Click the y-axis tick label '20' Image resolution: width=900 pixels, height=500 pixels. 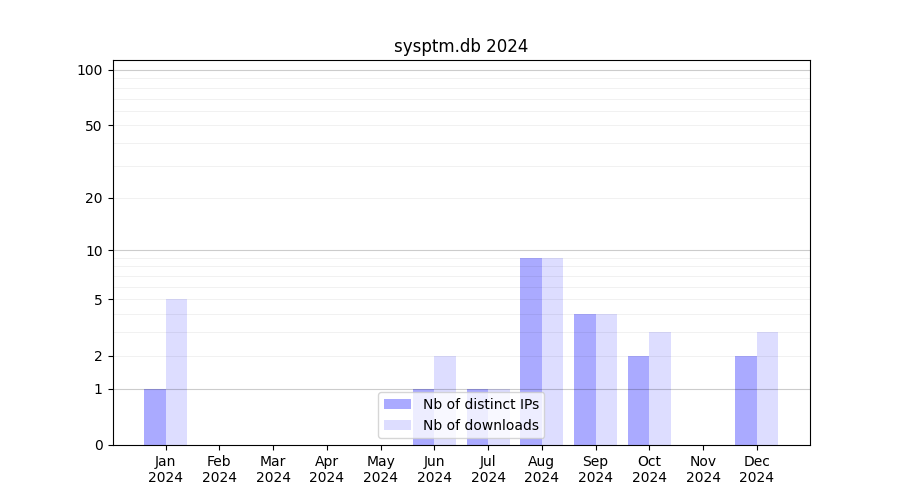tap(94, 198)
